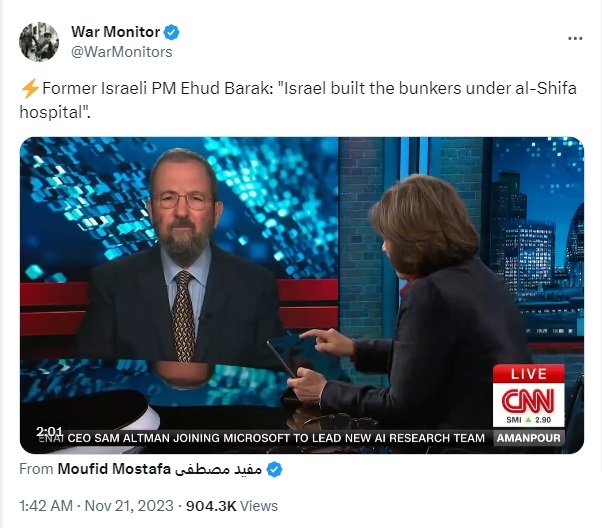Click the Arabic name مفيد مصطفى

pos(218,470)
